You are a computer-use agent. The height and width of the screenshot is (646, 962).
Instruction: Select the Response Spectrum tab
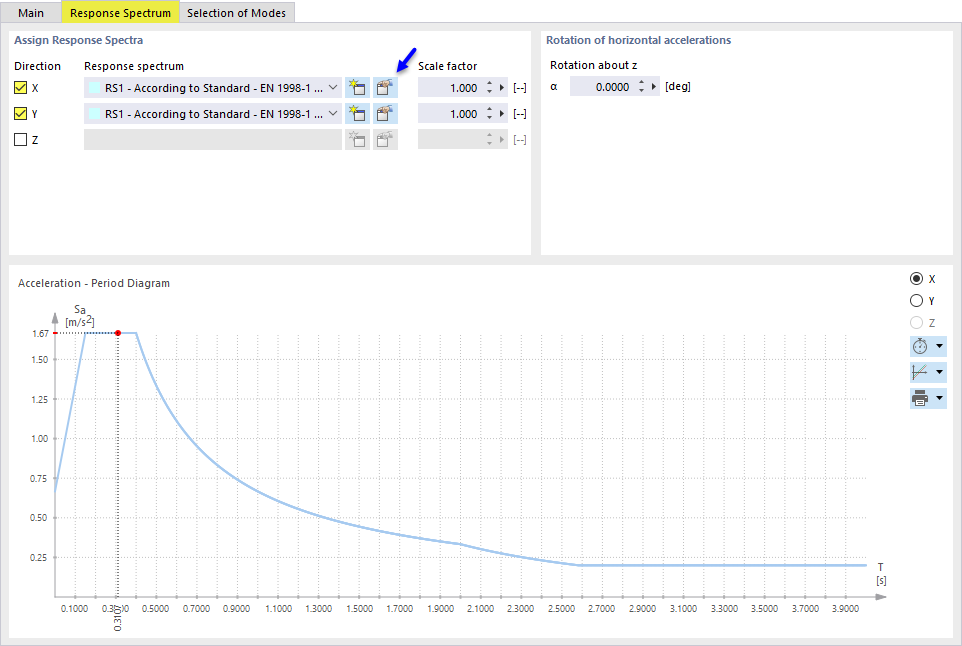click(x=120, y=12)
